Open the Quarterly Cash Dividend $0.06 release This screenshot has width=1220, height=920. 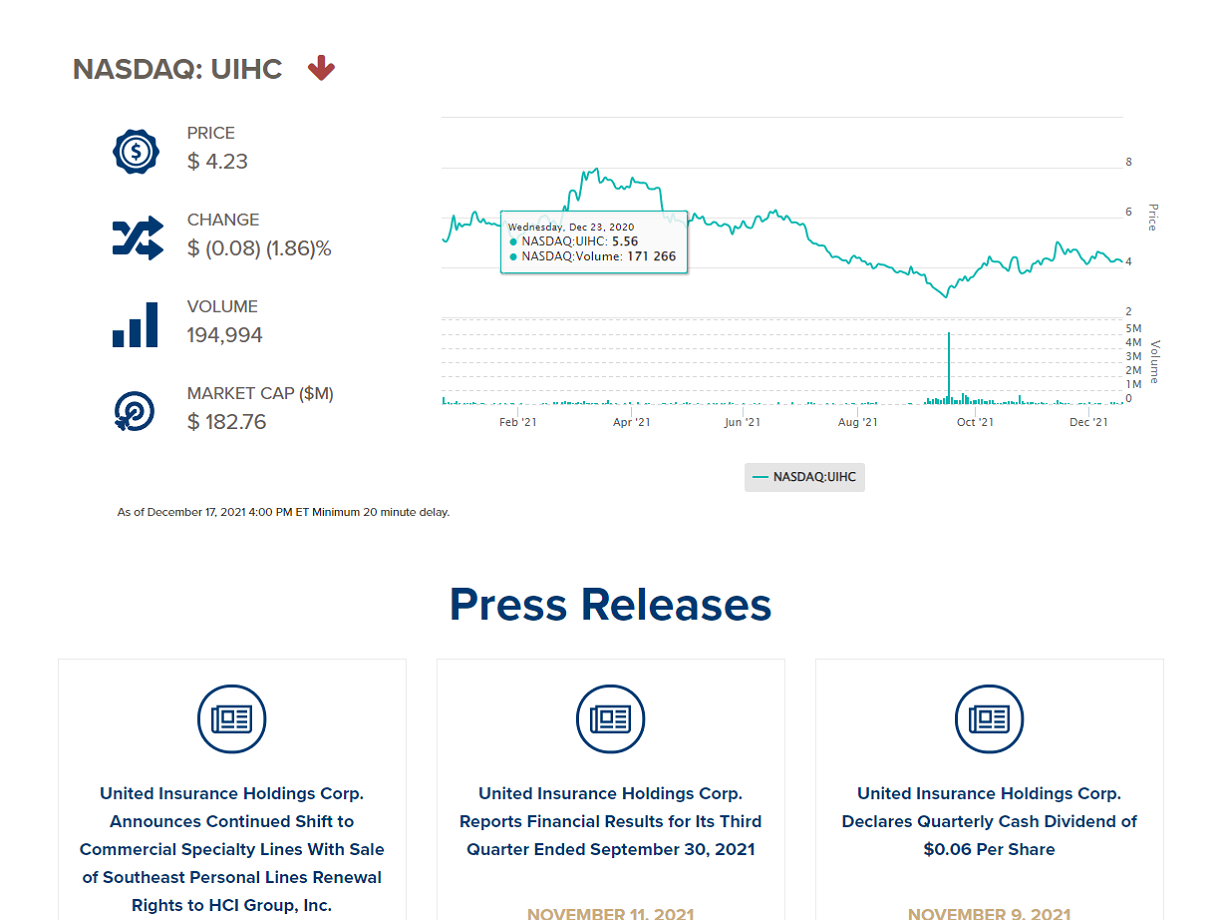[989, 821]
